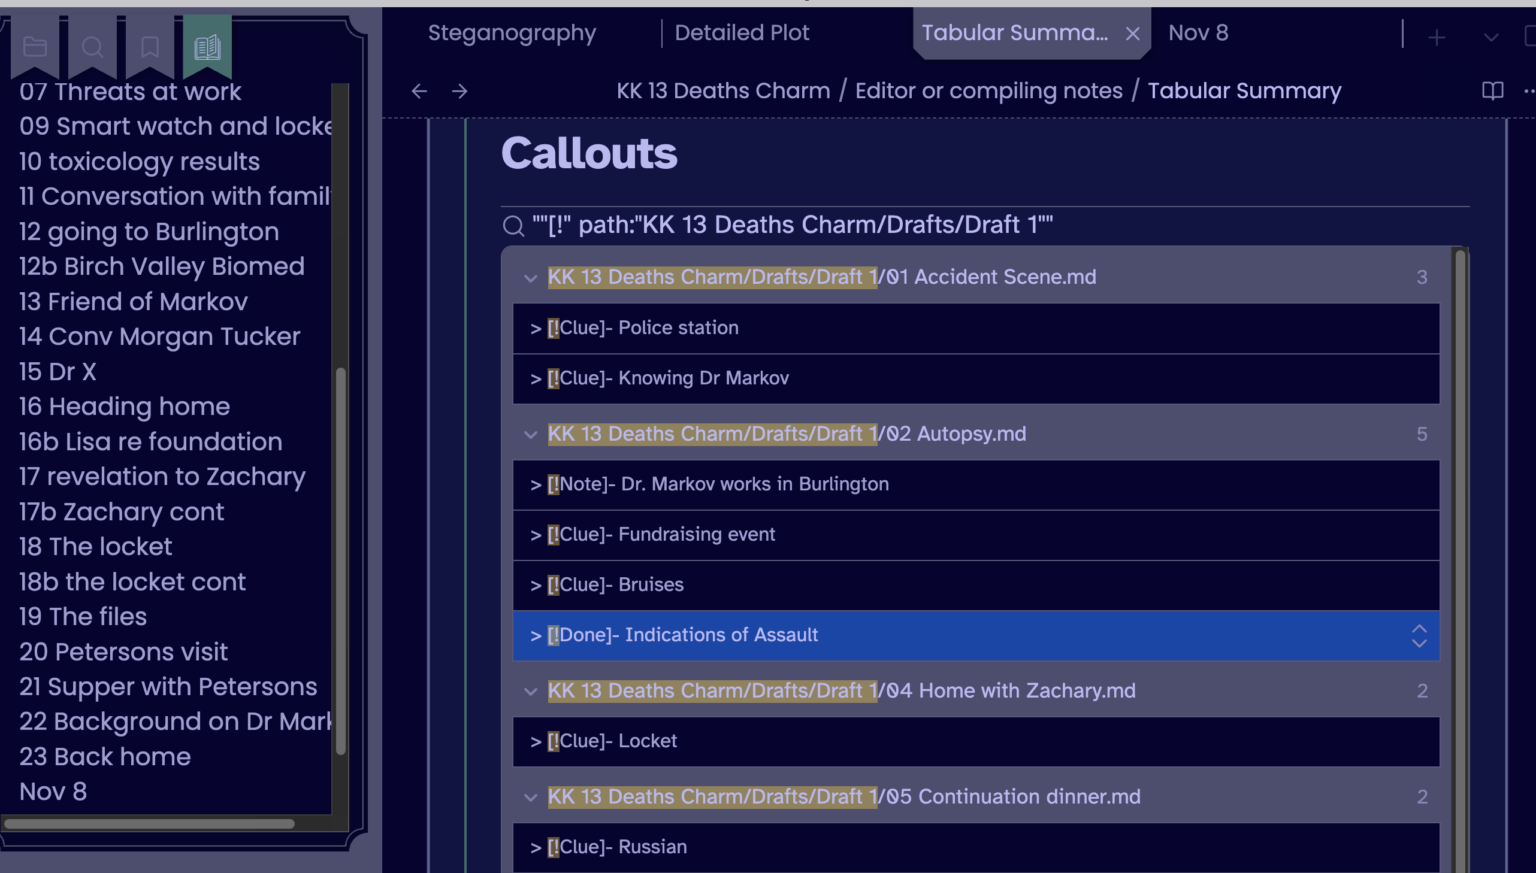Image resolution: width=1536 pixels, height=873 pixels.
Task: Open the bookmarks sidebar icon
Action: [x=149, y=45]
